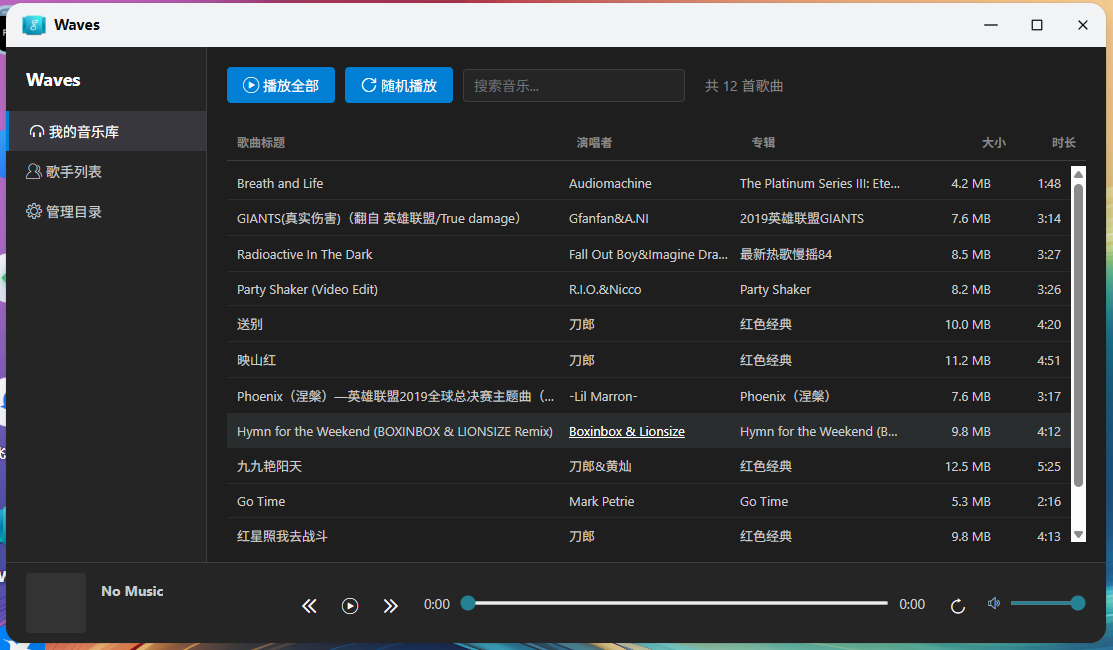Click the 播放全部 play all button
The width and height of the screenshot is (1113, 650).
281,86
